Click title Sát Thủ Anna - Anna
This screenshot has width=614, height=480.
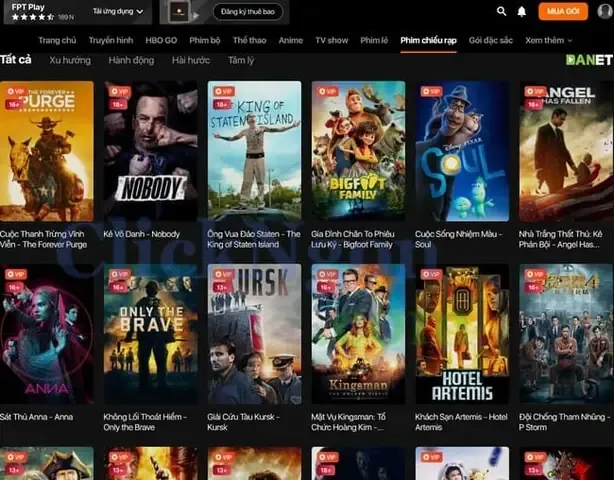coord(36,417)
